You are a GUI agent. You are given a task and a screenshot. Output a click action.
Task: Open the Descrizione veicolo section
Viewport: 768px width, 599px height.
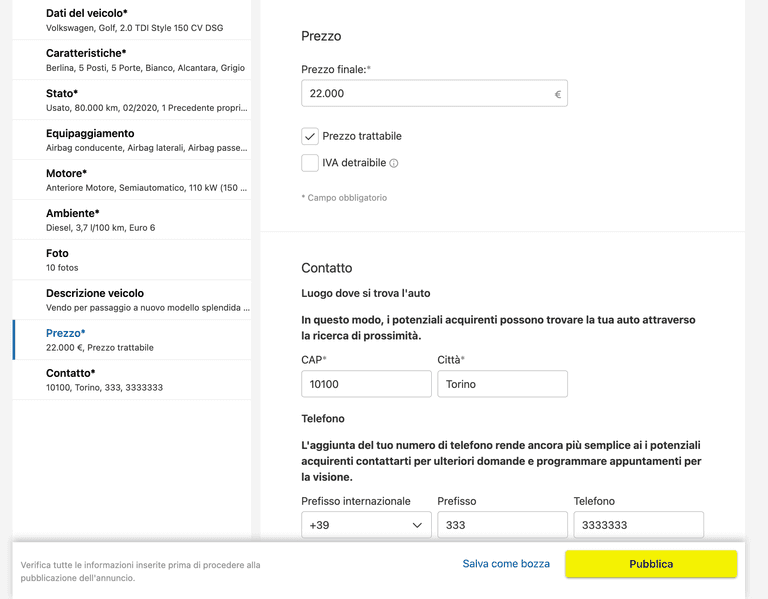coord(132,300)
